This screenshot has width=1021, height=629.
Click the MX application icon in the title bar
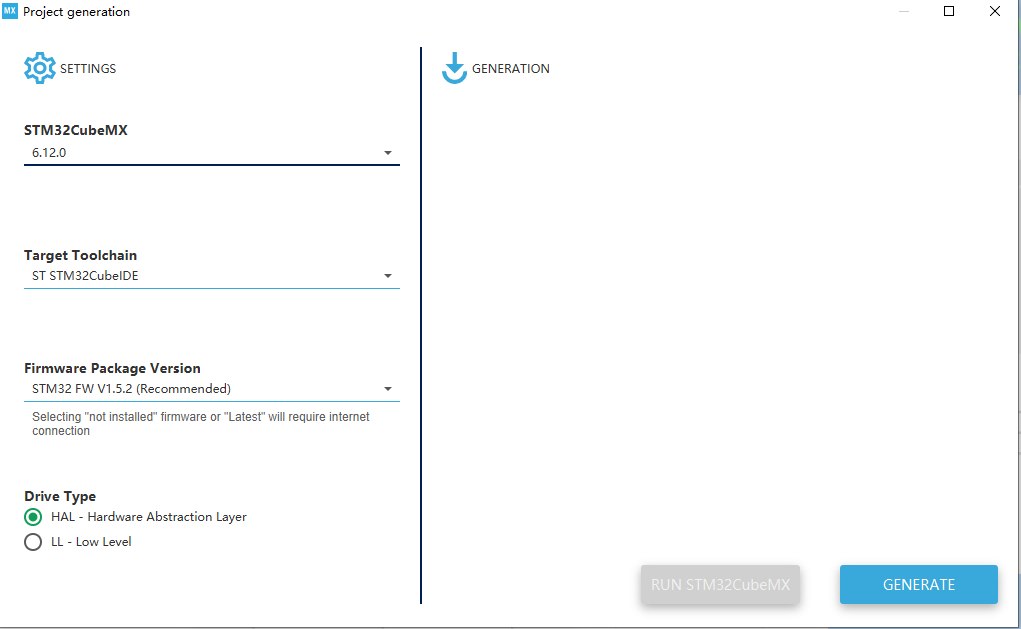tap(11, 11)
